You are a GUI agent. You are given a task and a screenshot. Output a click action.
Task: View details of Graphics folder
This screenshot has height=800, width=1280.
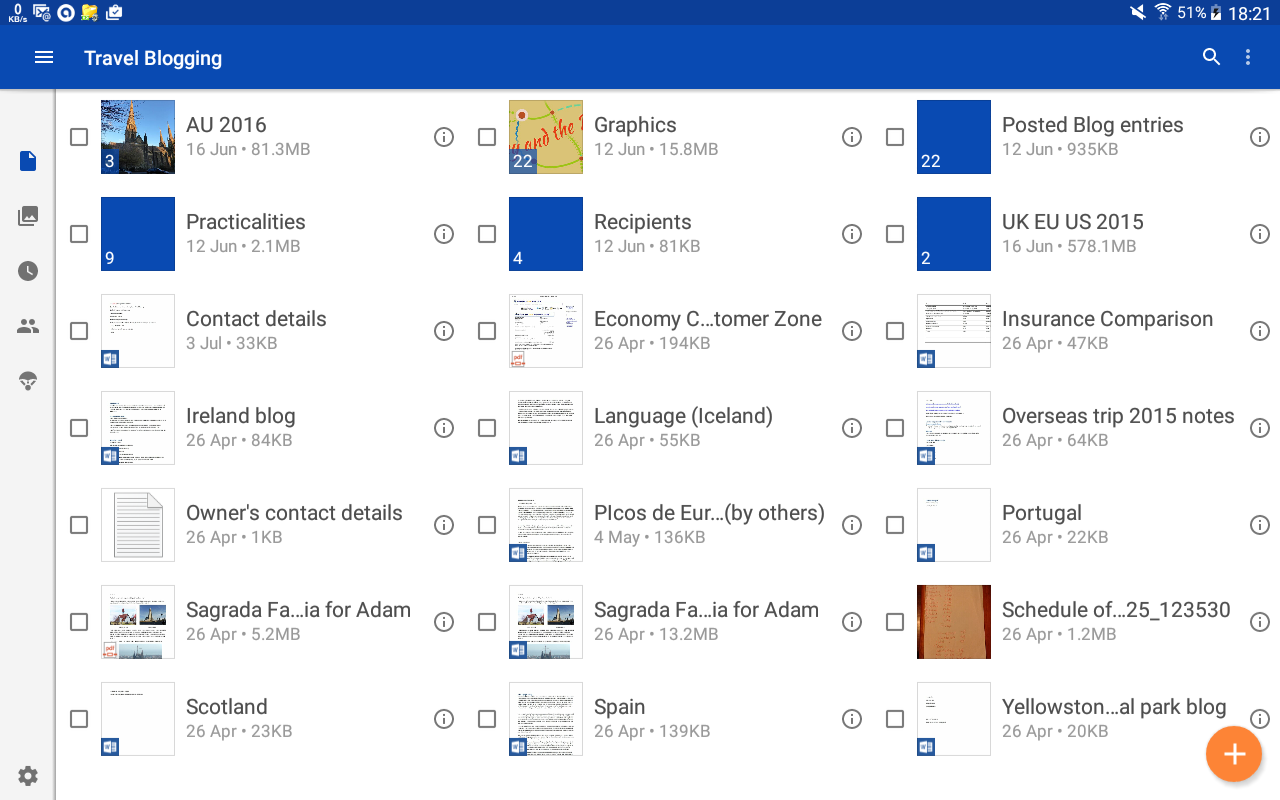pyautogui.click(x=852, y=137)
